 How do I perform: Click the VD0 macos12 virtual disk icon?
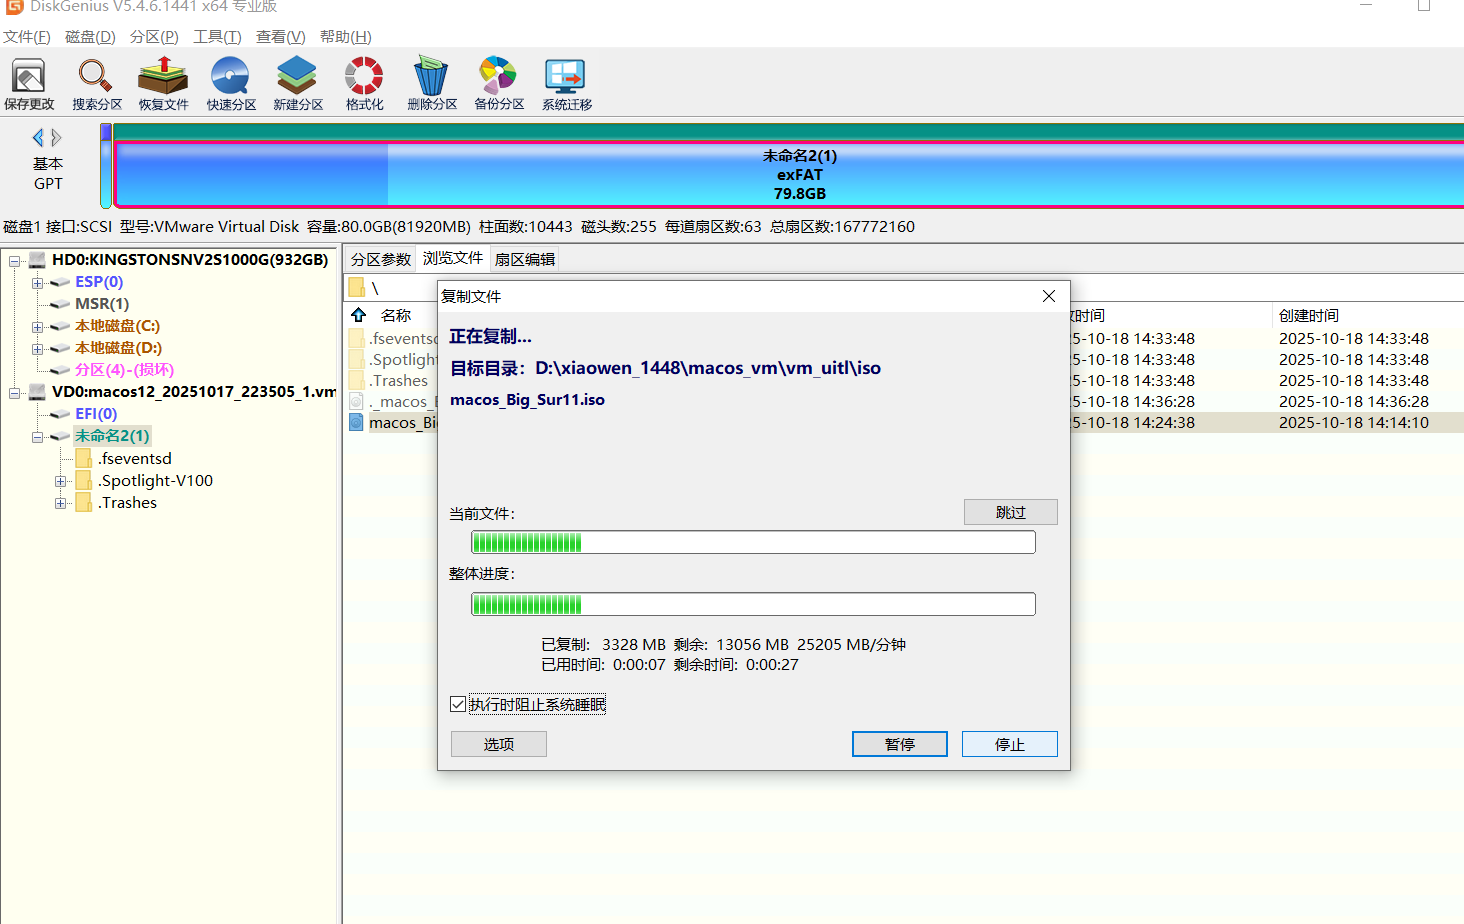38,392
